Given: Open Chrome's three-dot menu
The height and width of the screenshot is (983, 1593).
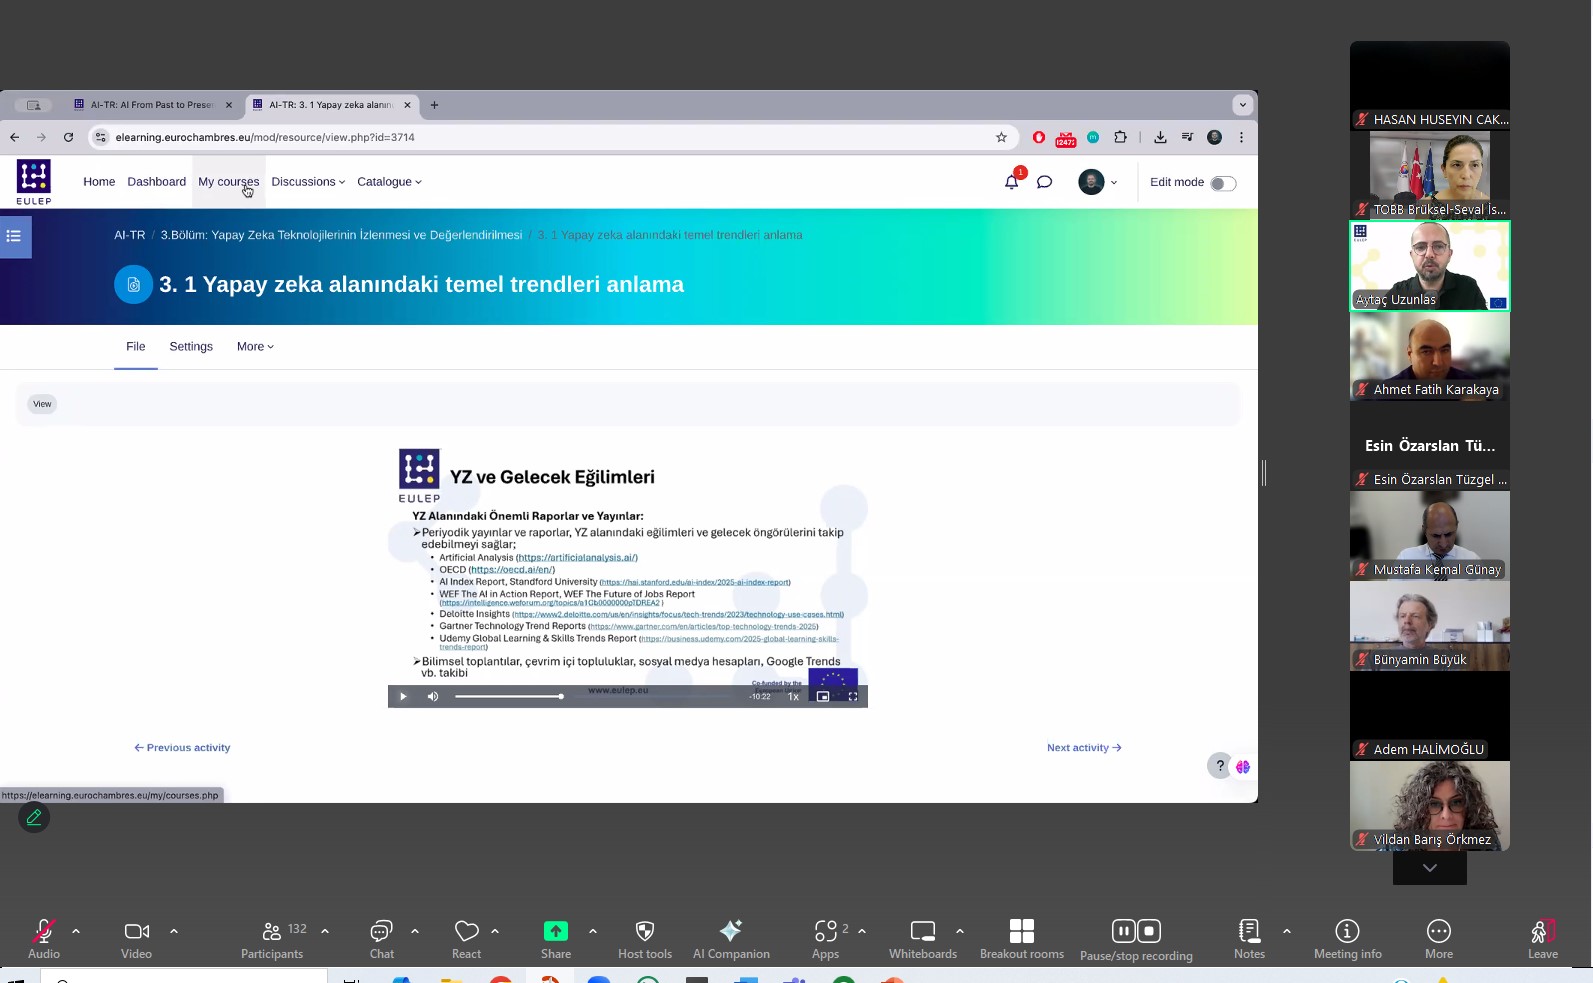Looking at the screenshot, I should click(1241, 137).
